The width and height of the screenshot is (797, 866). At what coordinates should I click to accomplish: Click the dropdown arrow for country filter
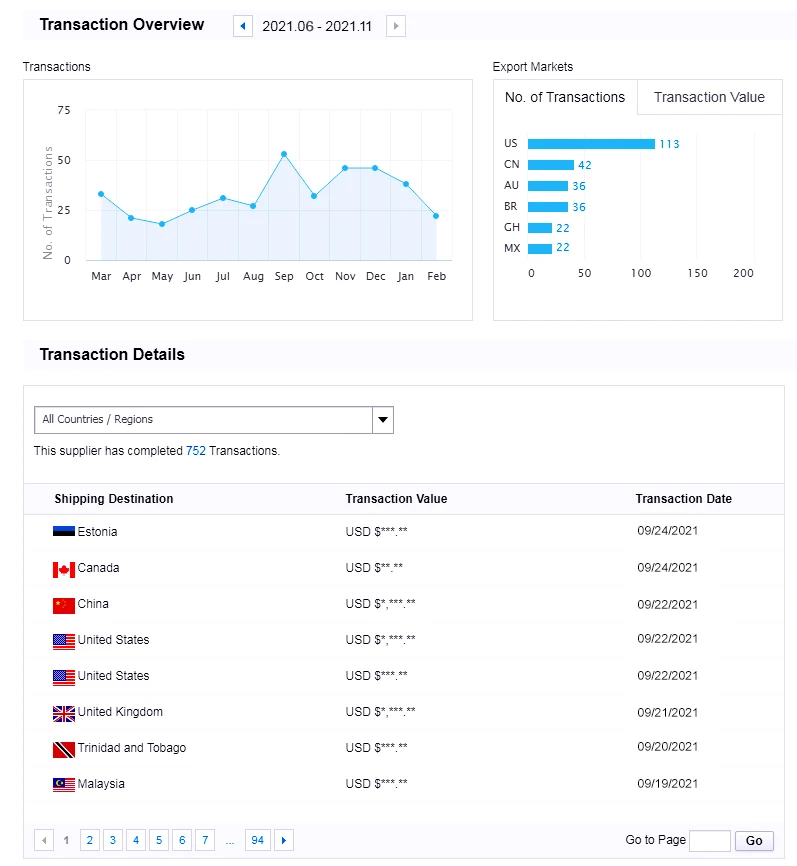[x=383, y=420]
